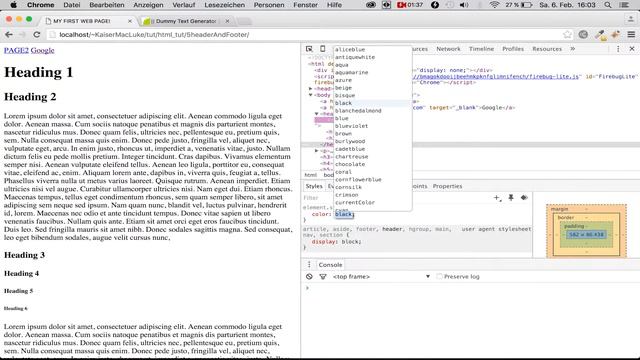The height and width of the screenshot is (360, 640).
Task: Open the Network tab in DevTools
Action: [448, 49]
